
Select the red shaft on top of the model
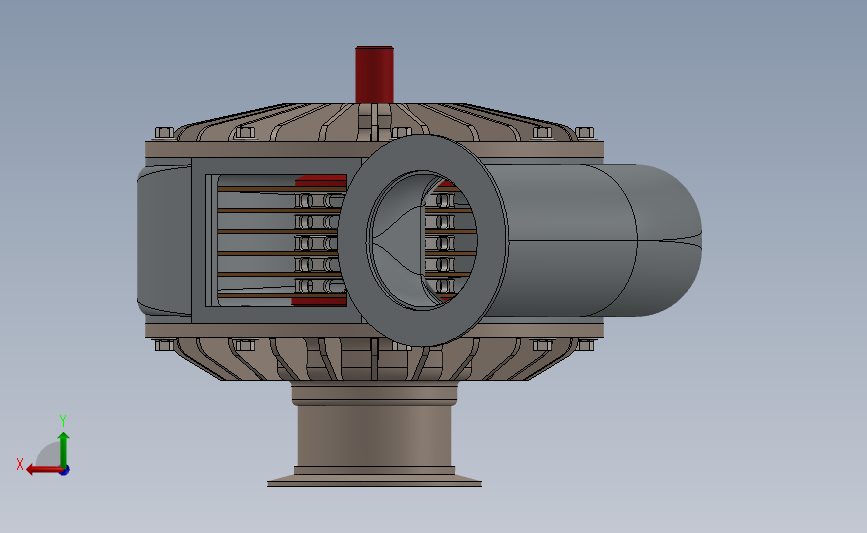[x=374, y=75]
